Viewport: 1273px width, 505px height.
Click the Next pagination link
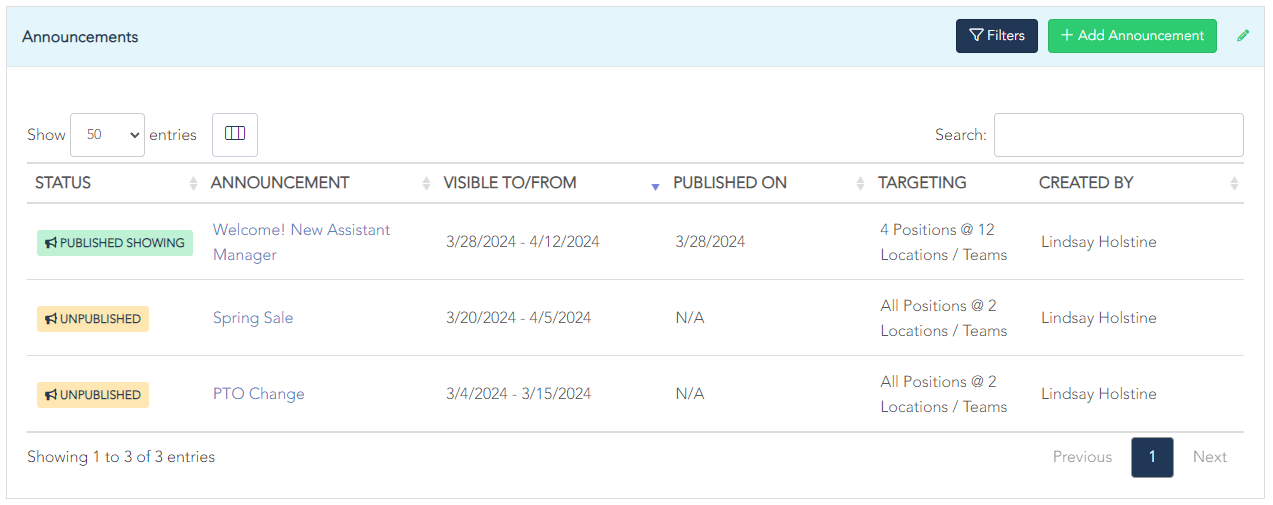1209,457
